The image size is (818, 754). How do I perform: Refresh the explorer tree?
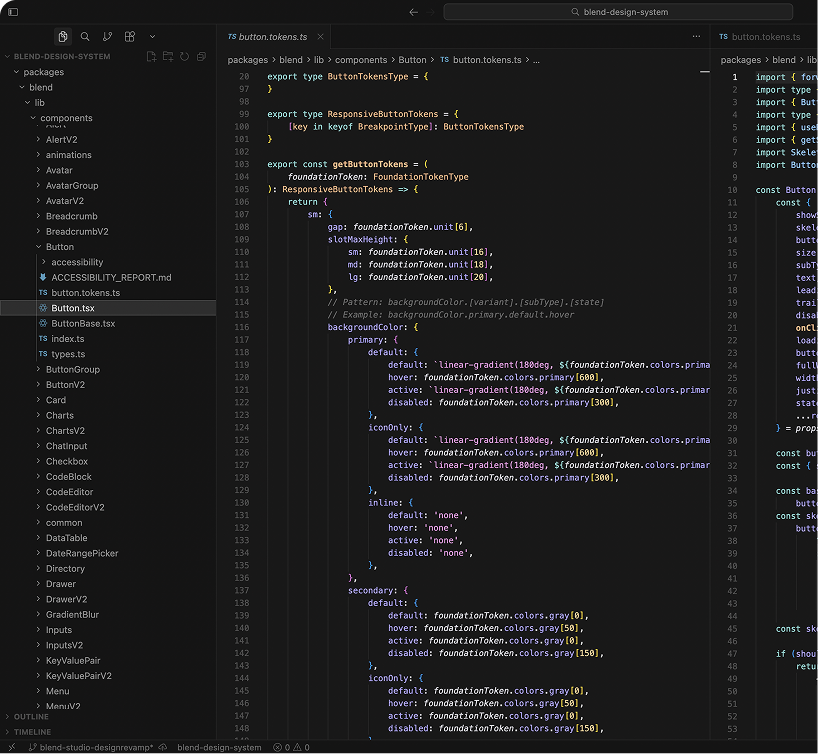pyautogui.click(x=185, y=56)
